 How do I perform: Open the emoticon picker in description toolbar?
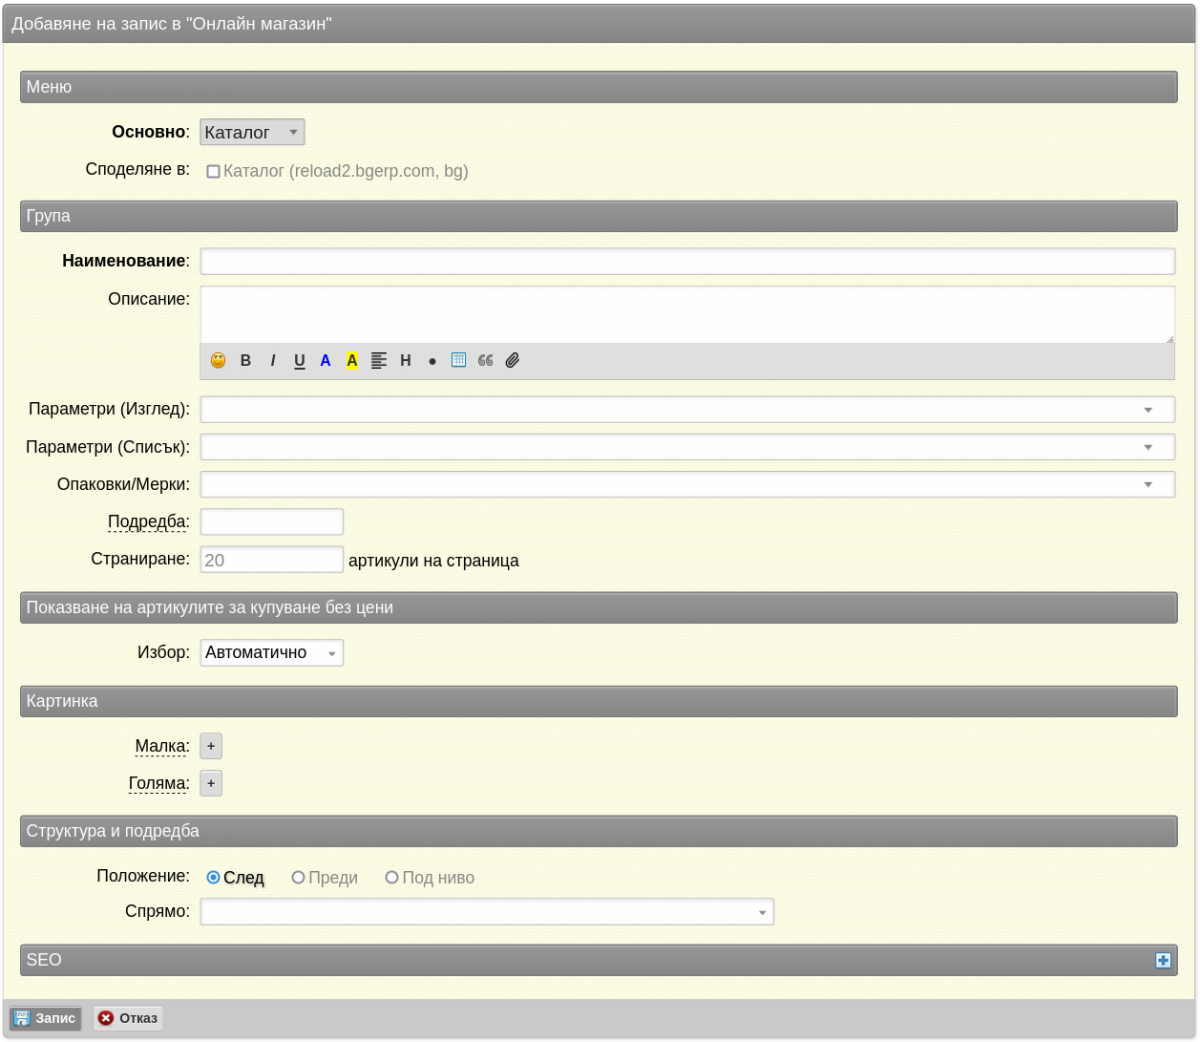(218, 361)
